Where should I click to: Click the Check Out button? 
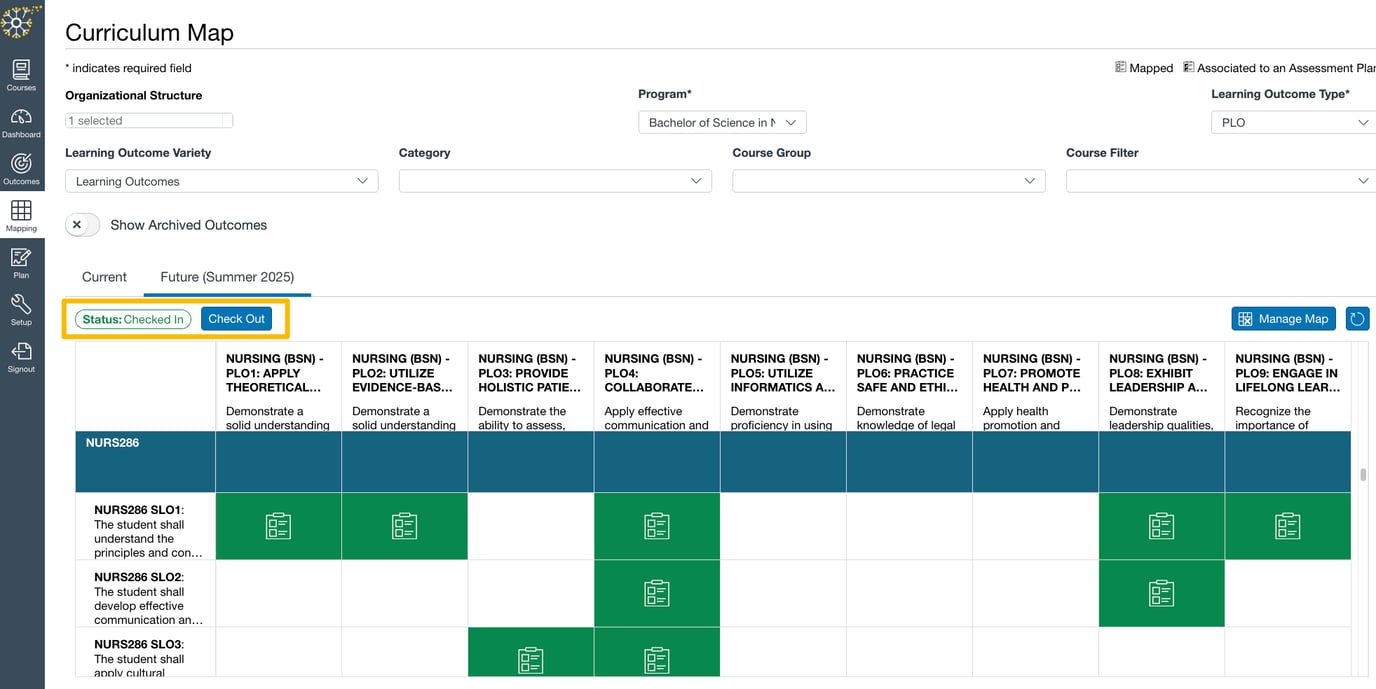(236, 318)
